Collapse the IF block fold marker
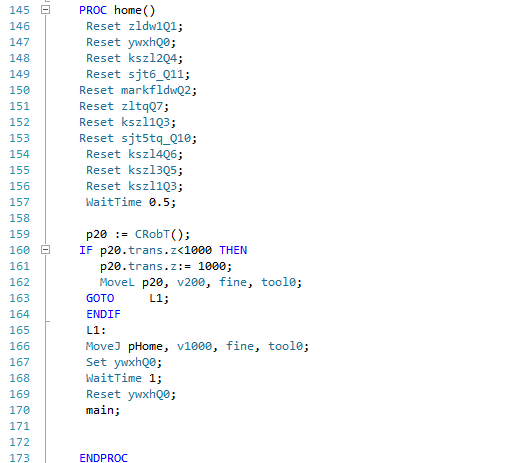The width and height of the screenshot is (515, 463). pos(46,250)
